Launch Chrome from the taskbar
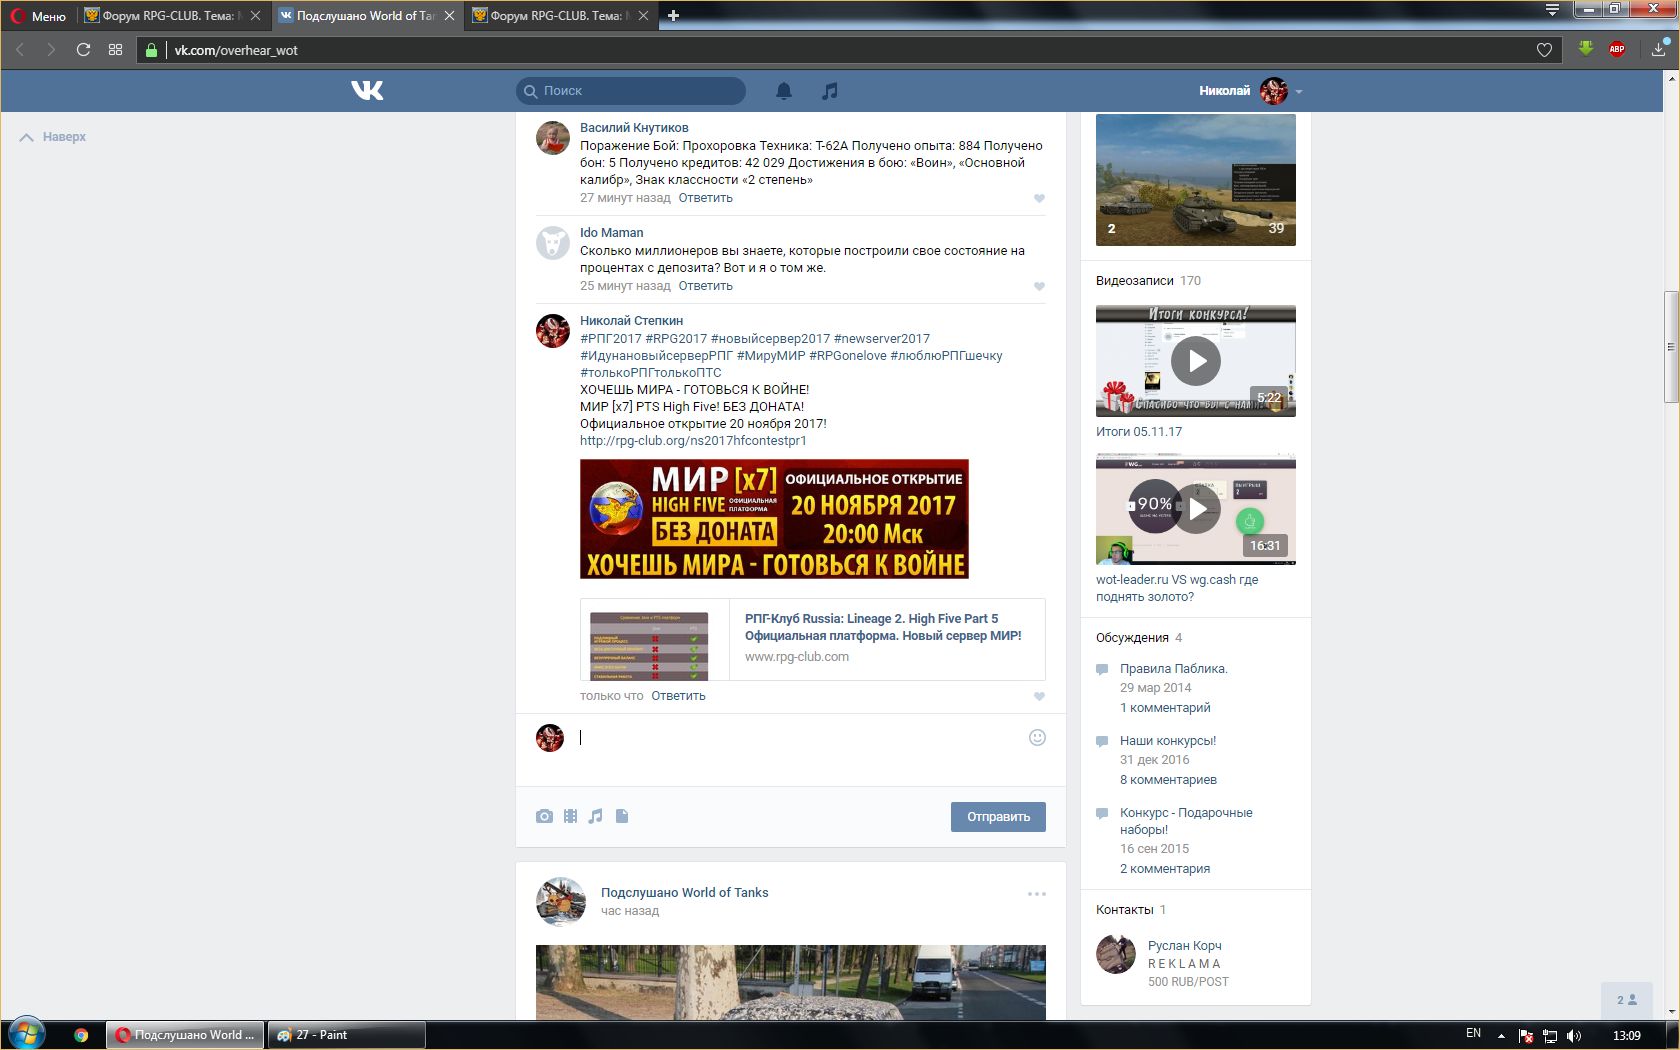 tap(81, 1035)
